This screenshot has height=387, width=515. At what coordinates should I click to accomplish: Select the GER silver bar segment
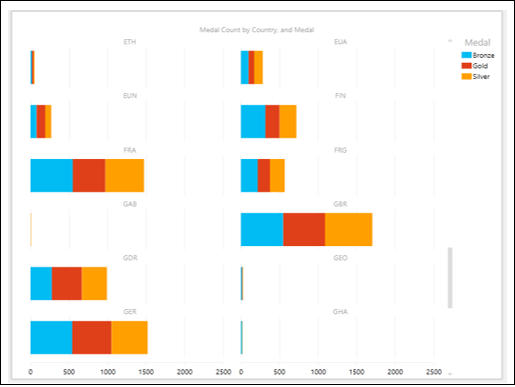129,337
